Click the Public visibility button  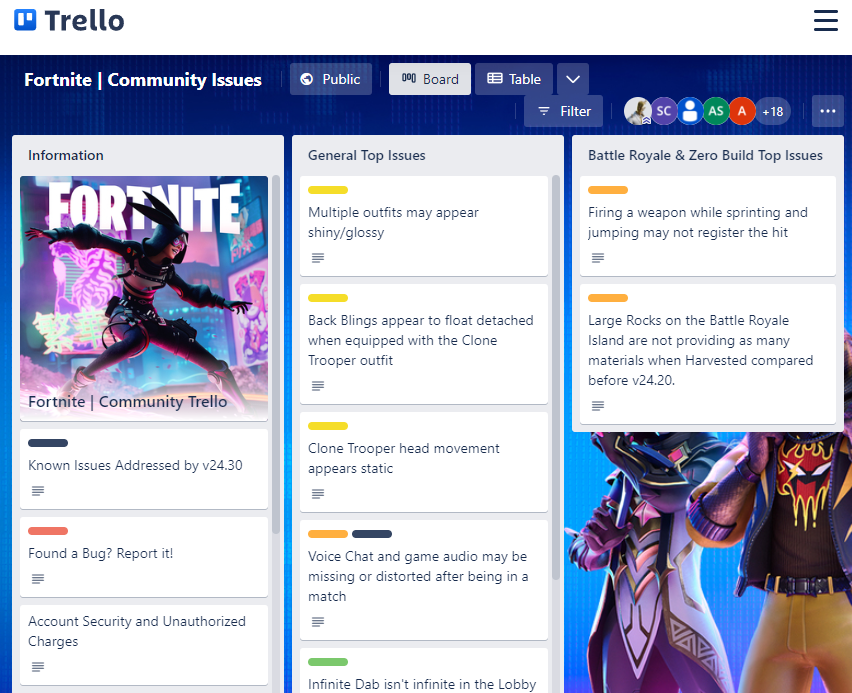(331, 79)
